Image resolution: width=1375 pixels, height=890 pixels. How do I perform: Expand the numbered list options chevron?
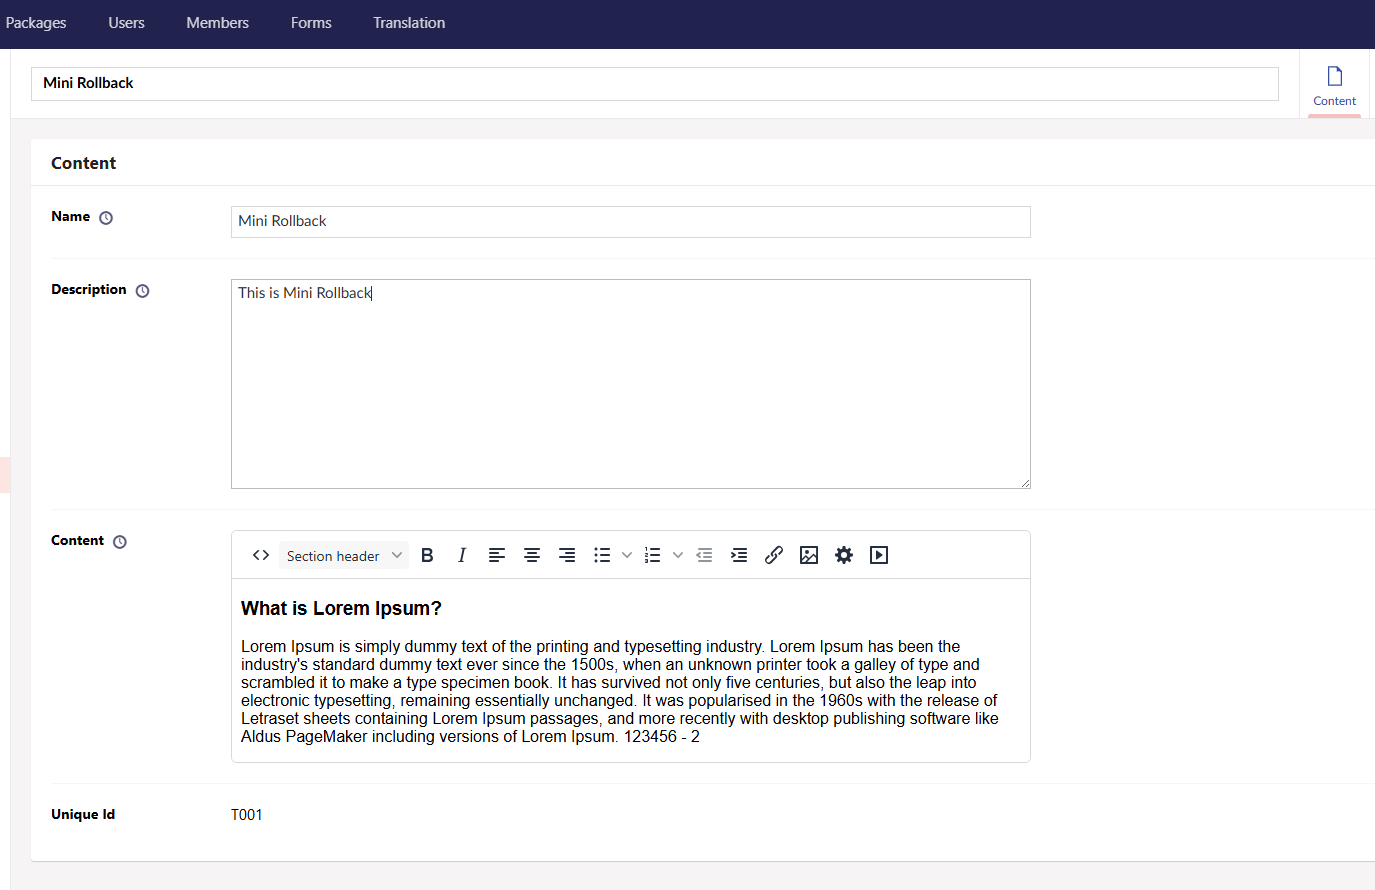tap(677, 555)
